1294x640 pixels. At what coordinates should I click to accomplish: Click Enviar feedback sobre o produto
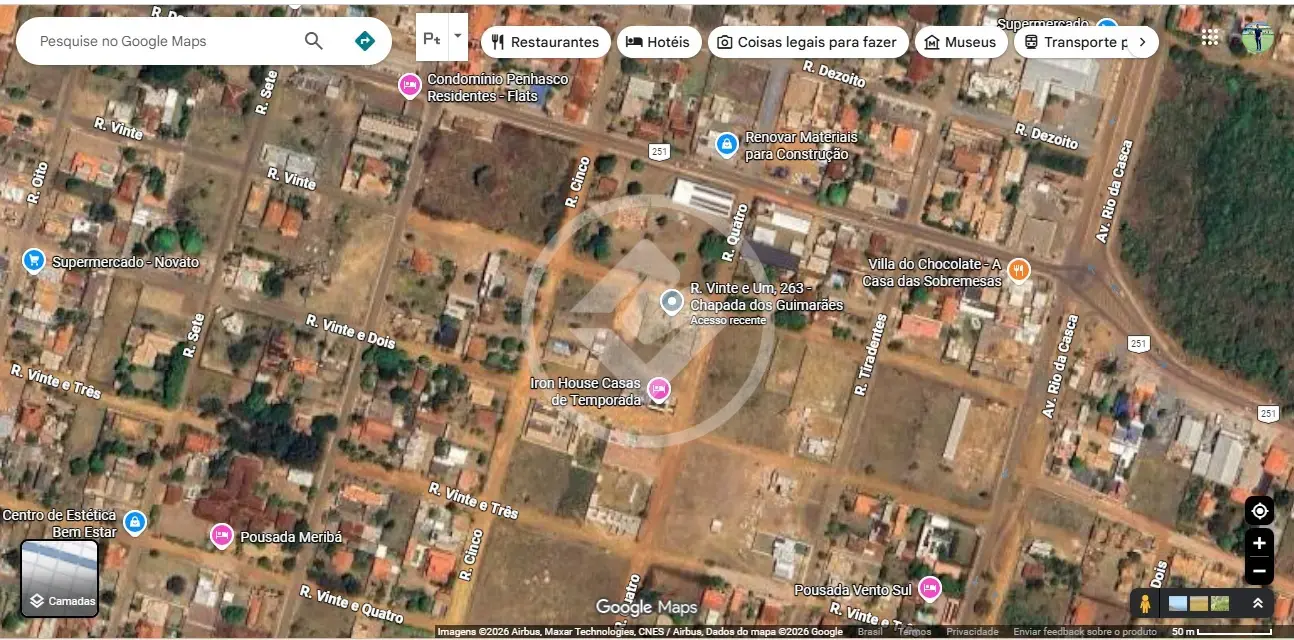tap(1085, 632)
